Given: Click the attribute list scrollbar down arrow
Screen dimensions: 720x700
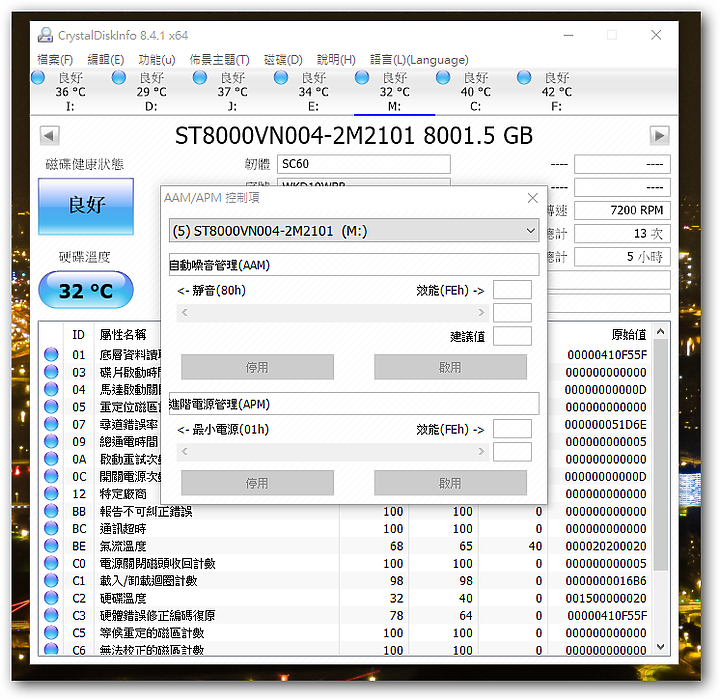Looking at the screenshot, I should tap(661, 647).
